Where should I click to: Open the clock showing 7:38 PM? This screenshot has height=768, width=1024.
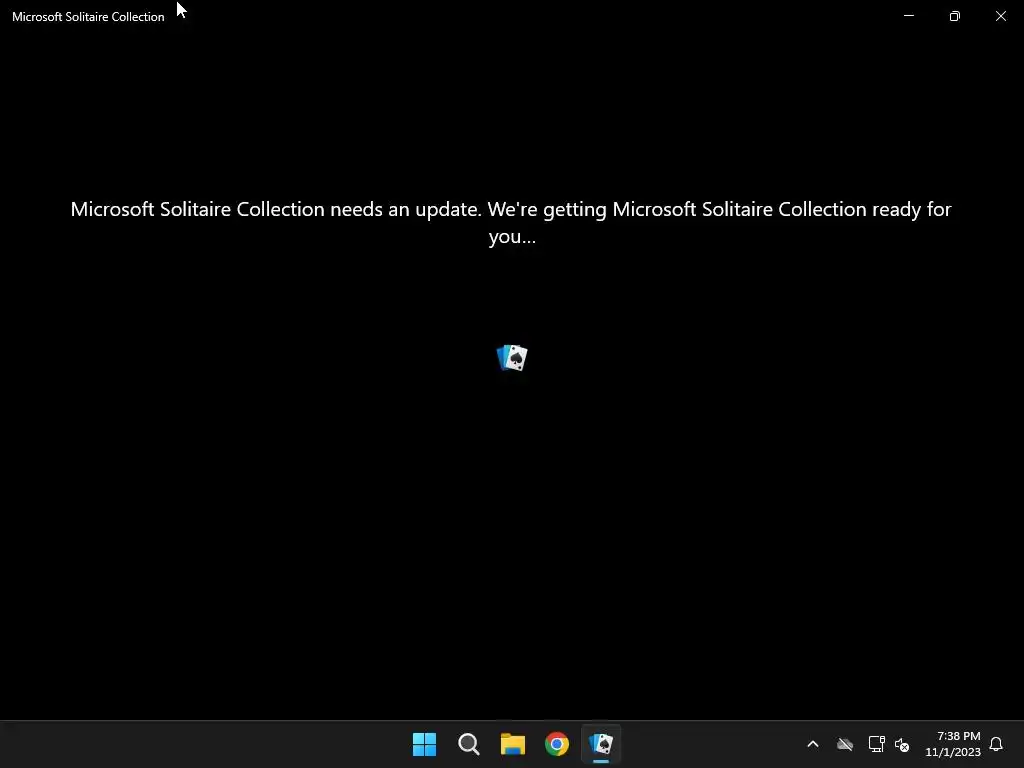click(x=953, y=744)
